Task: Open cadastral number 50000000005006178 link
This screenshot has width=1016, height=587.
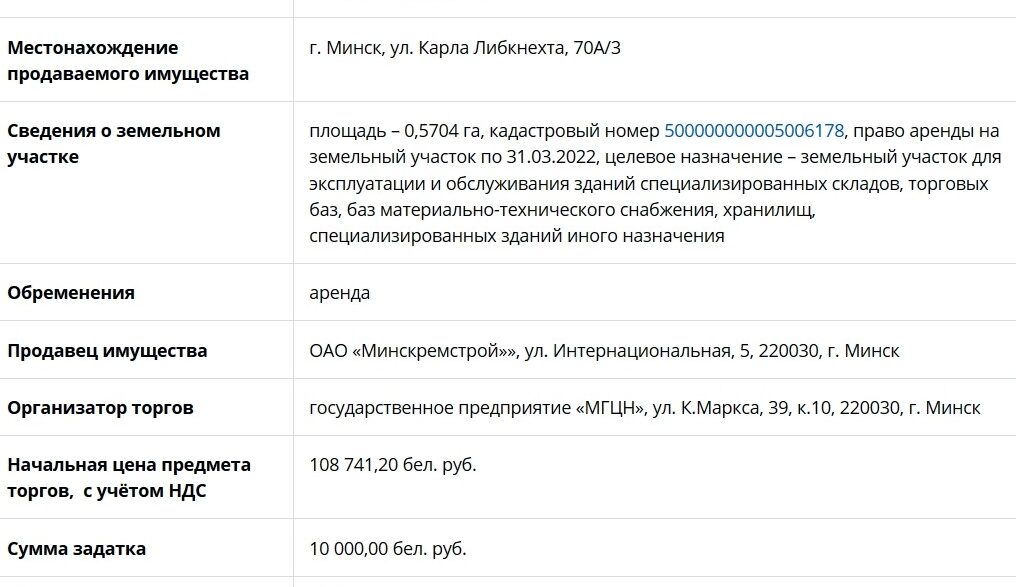Action: click(x=754, y=131)
